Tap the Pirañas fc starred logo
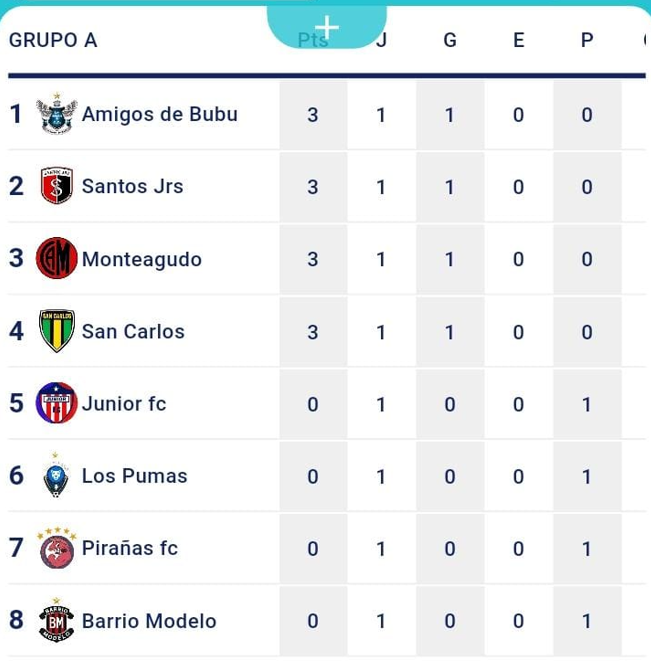This screenshot has height=670, width=651. tap(57, 548)
